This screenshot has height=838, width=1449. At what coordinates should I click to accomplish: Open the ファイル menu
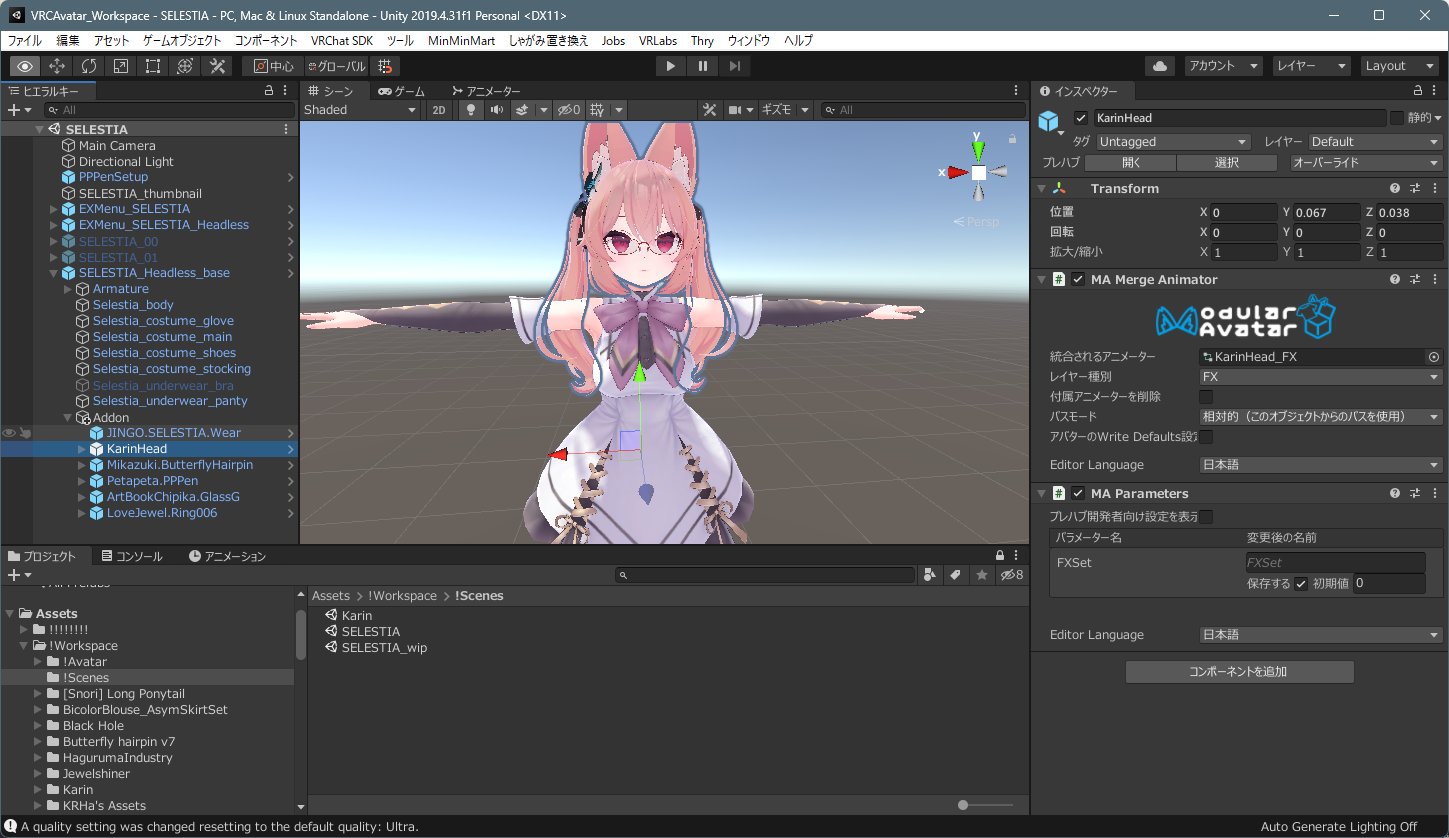[x=25, y=41]
